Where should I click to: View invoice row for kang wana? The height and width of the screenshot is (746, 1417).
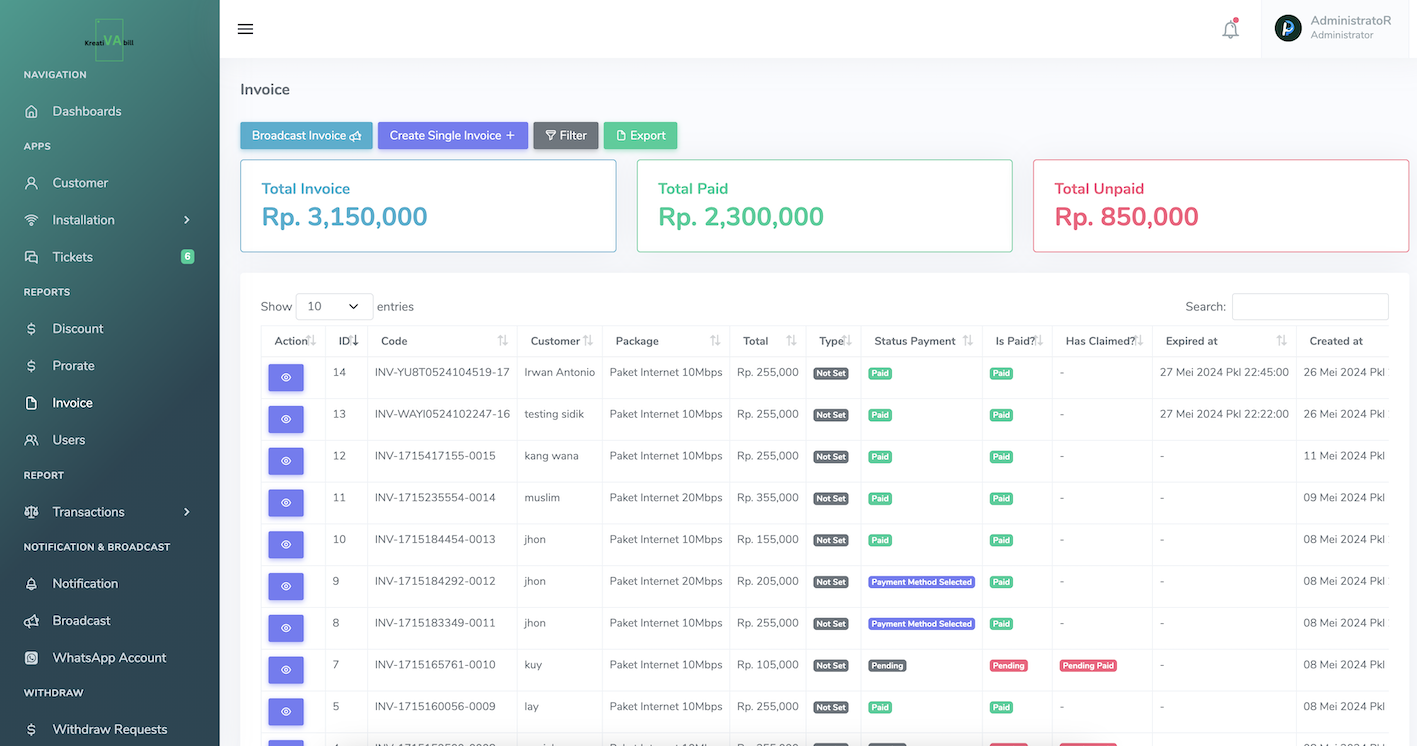coord(286,461)
